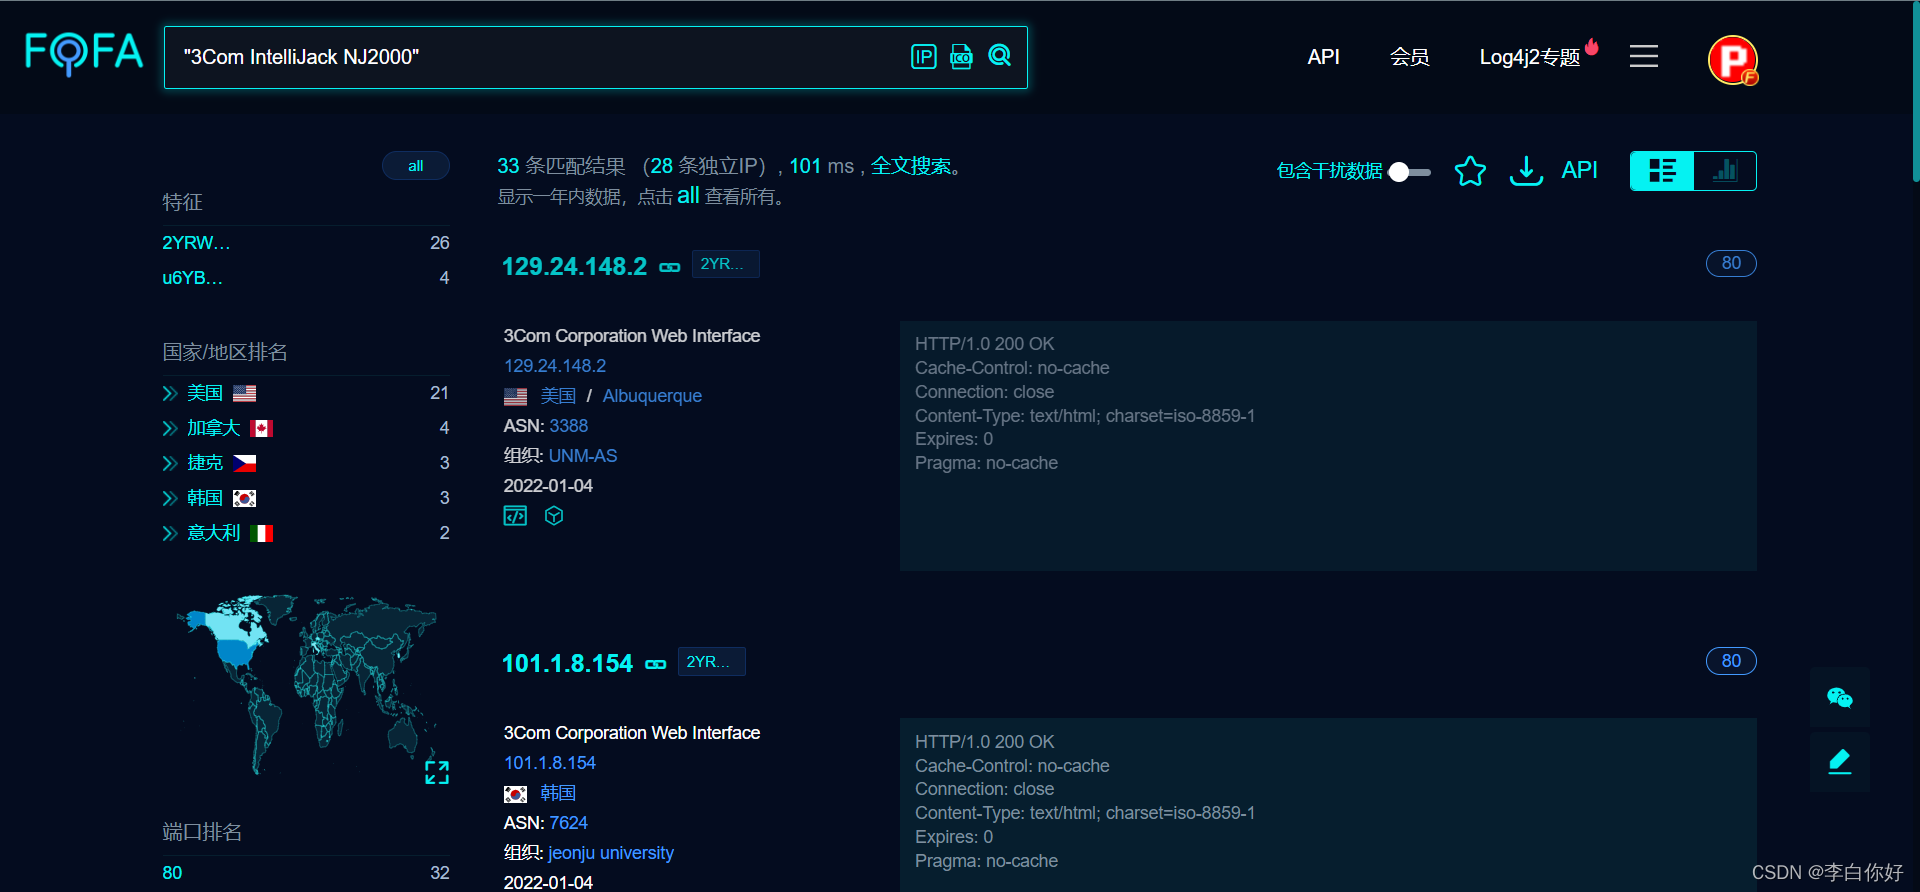Click the star favorite icon

click(1469, 171)
